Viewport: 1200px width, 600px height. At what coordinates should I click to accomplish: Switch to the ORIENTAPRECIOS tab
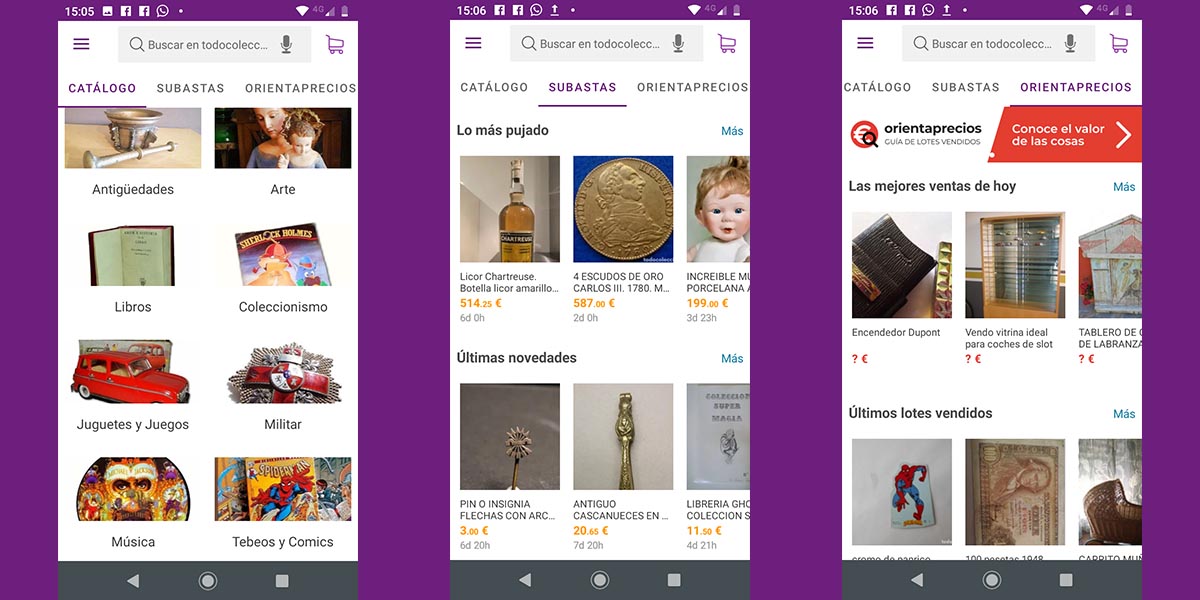coord(1075,87)
